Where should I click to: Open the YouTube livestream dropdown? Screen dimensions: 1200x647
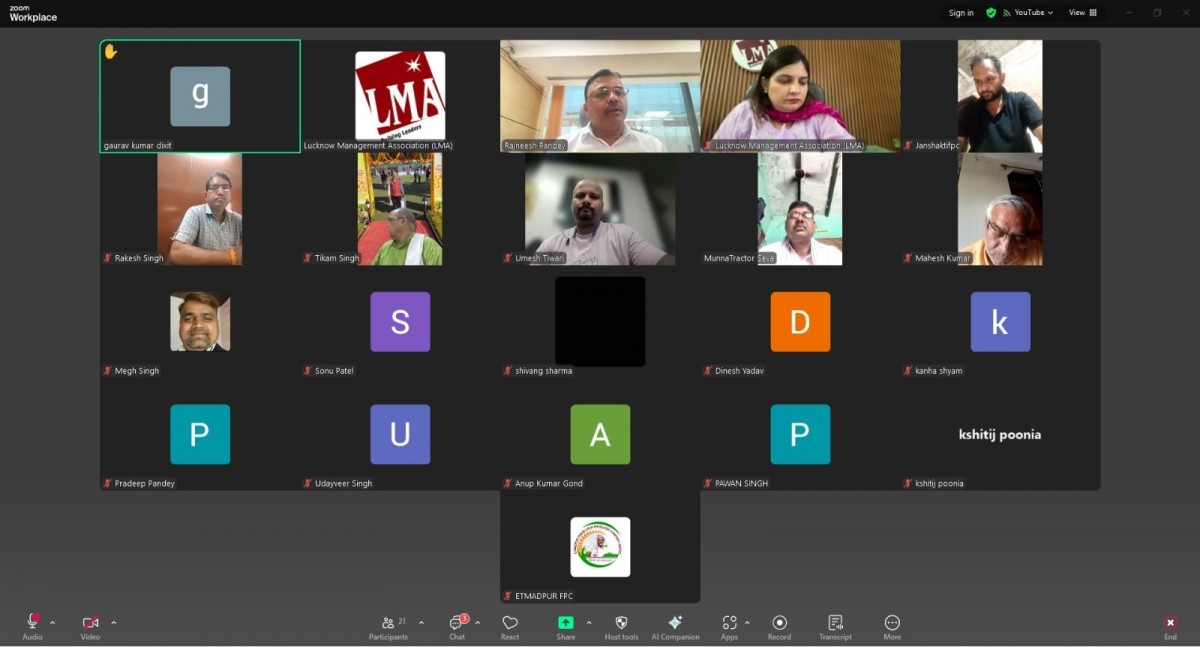pos(1033,13)
